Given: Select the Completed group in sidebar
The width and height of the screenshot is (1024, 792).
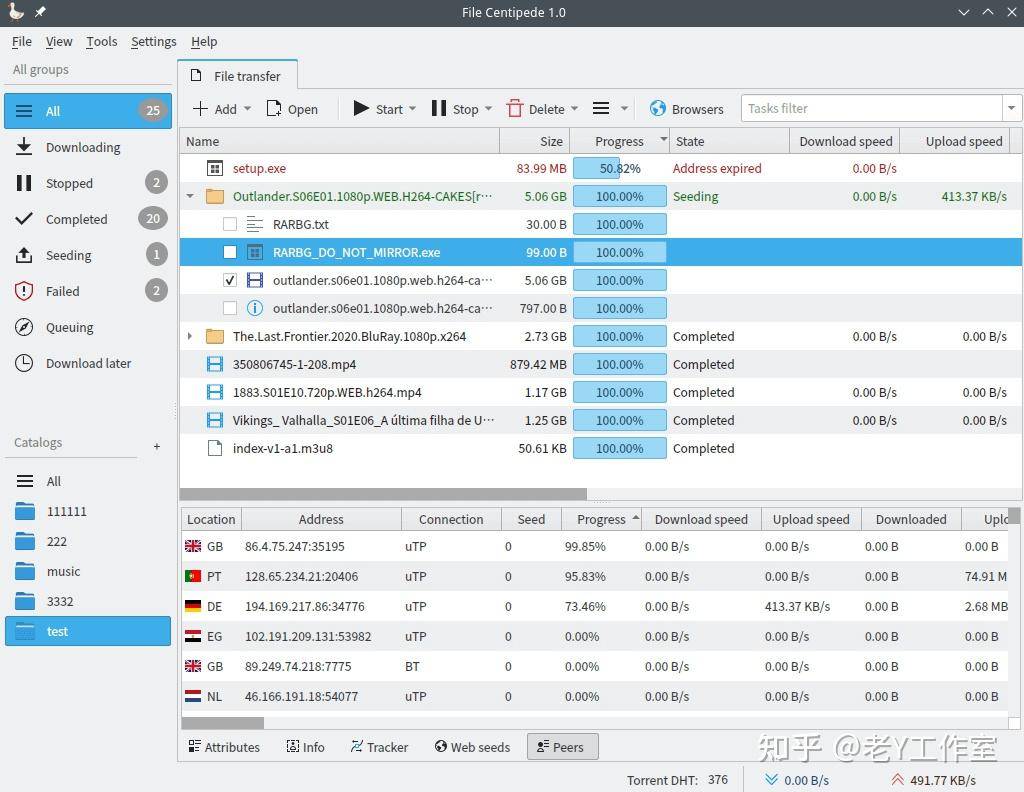Looking at the screenshot, I should point(88,219).
